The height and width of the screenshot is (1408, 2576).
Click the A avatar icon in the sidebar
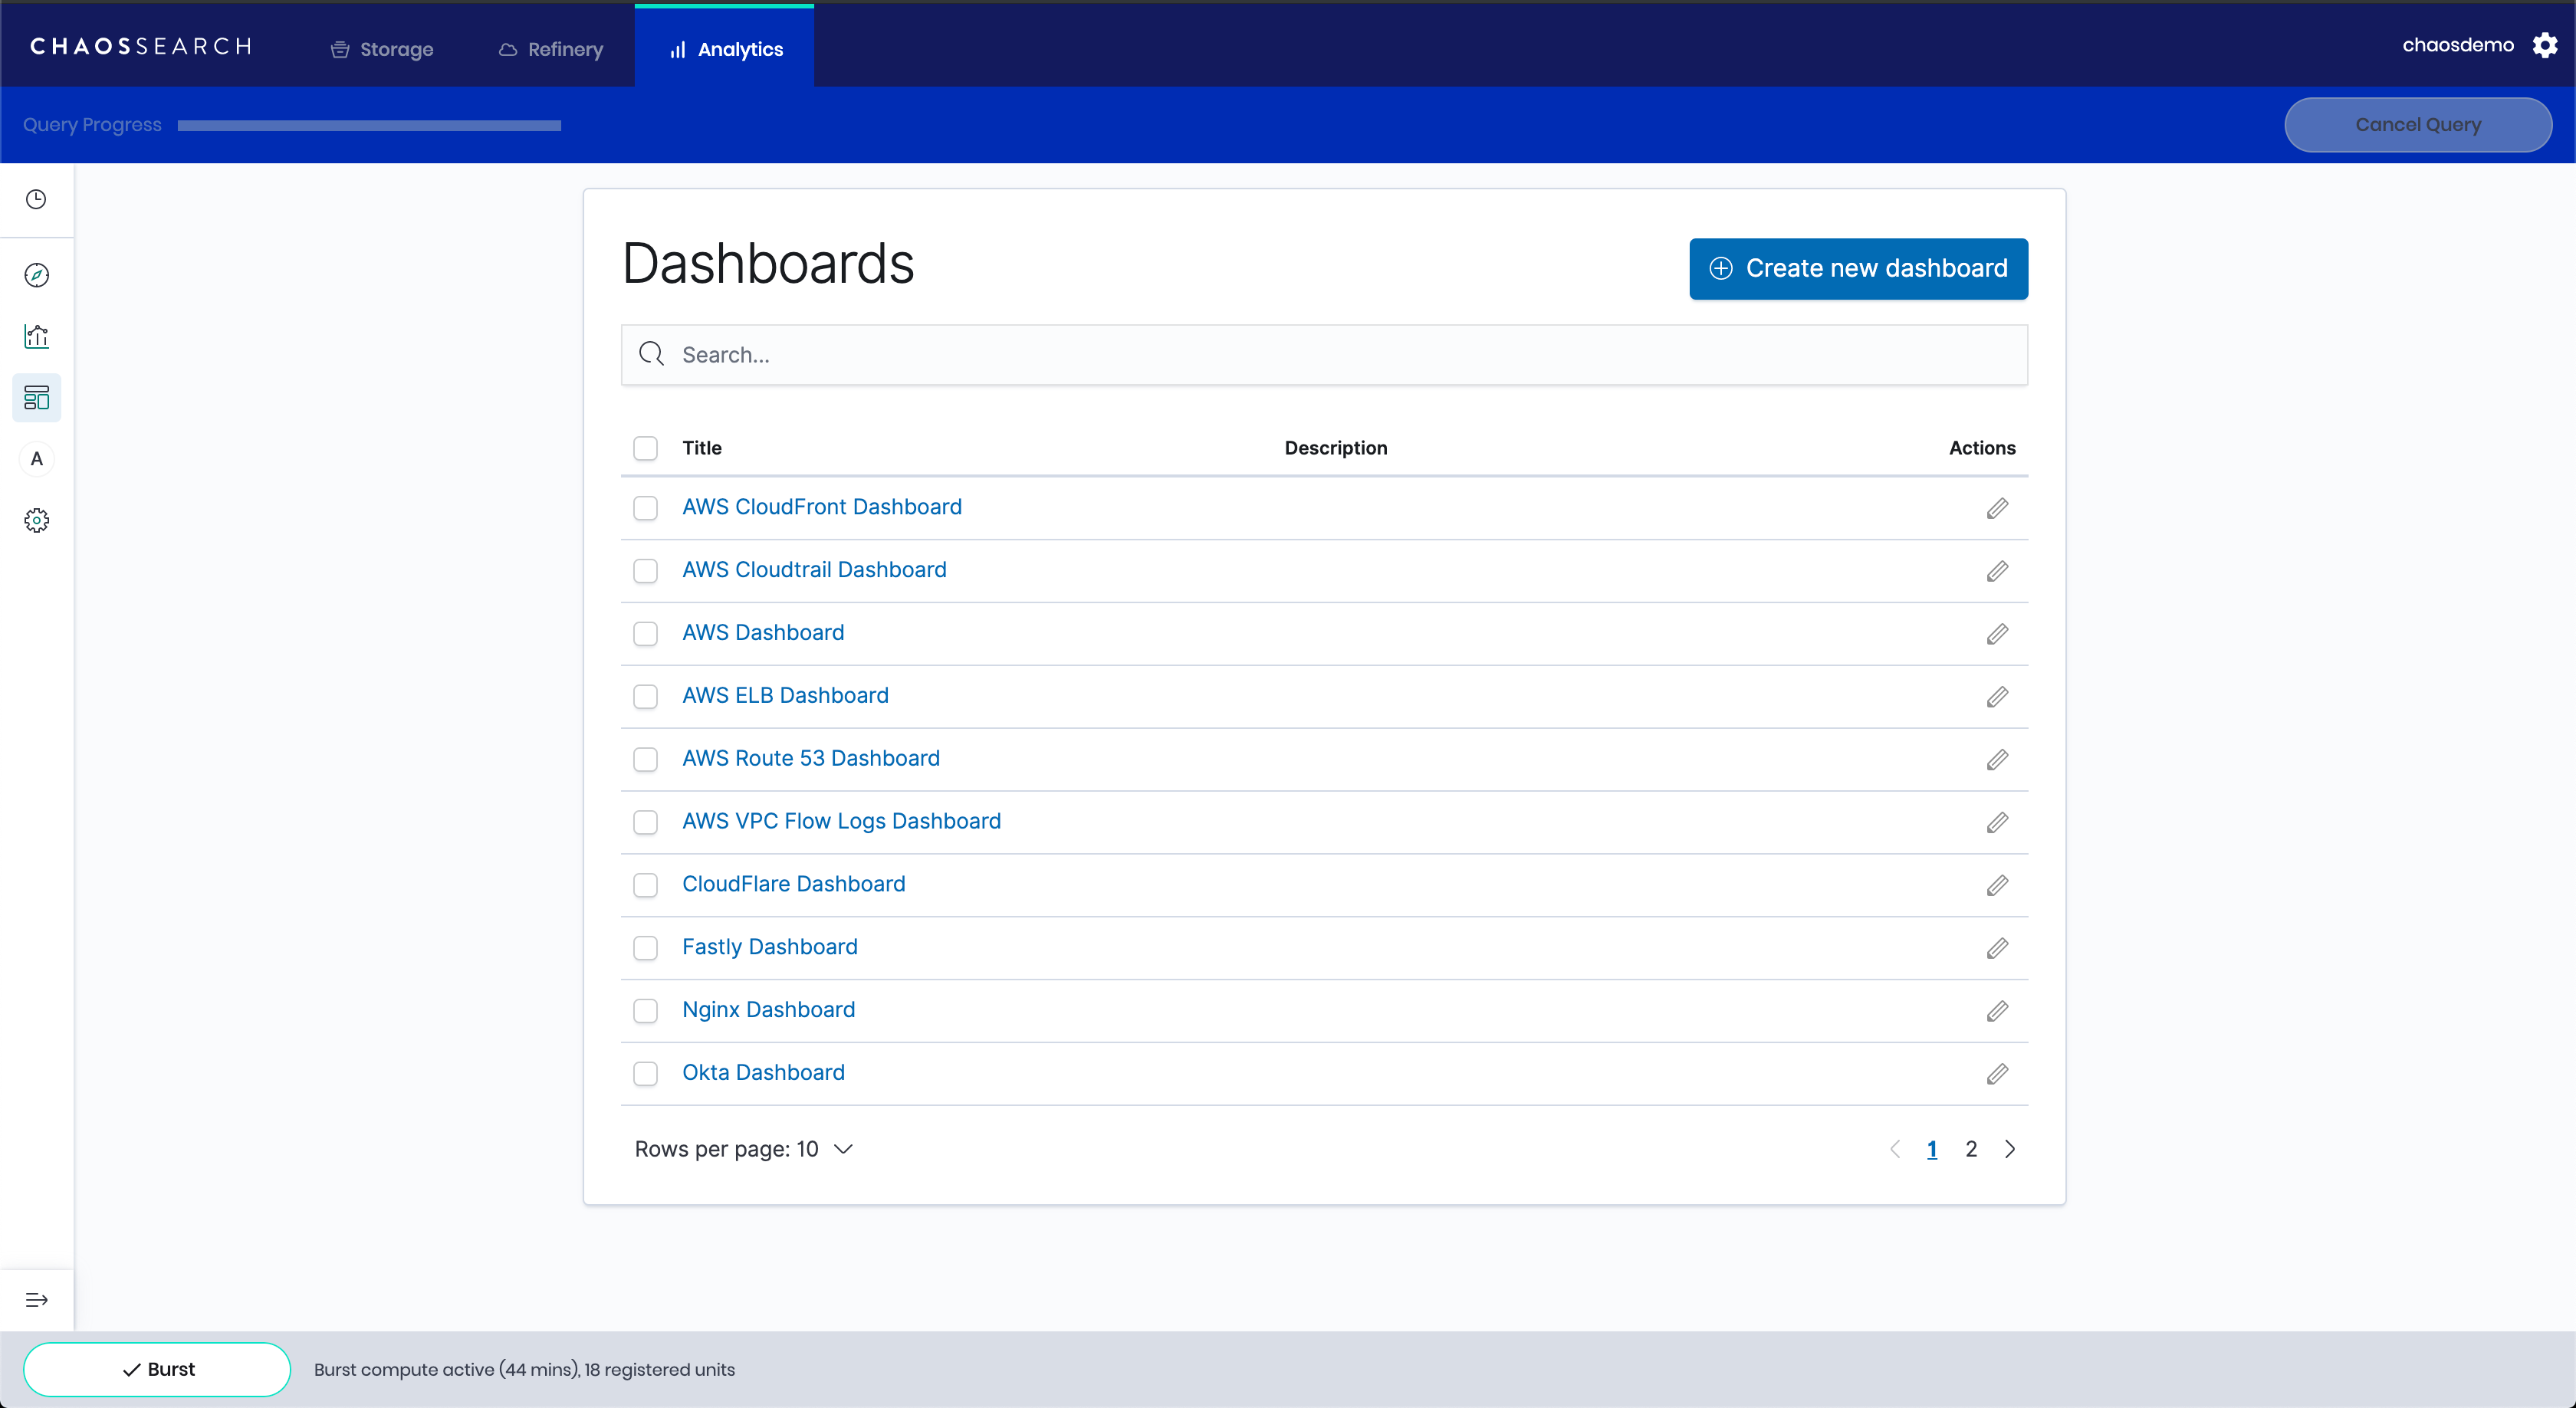[36, 459]
